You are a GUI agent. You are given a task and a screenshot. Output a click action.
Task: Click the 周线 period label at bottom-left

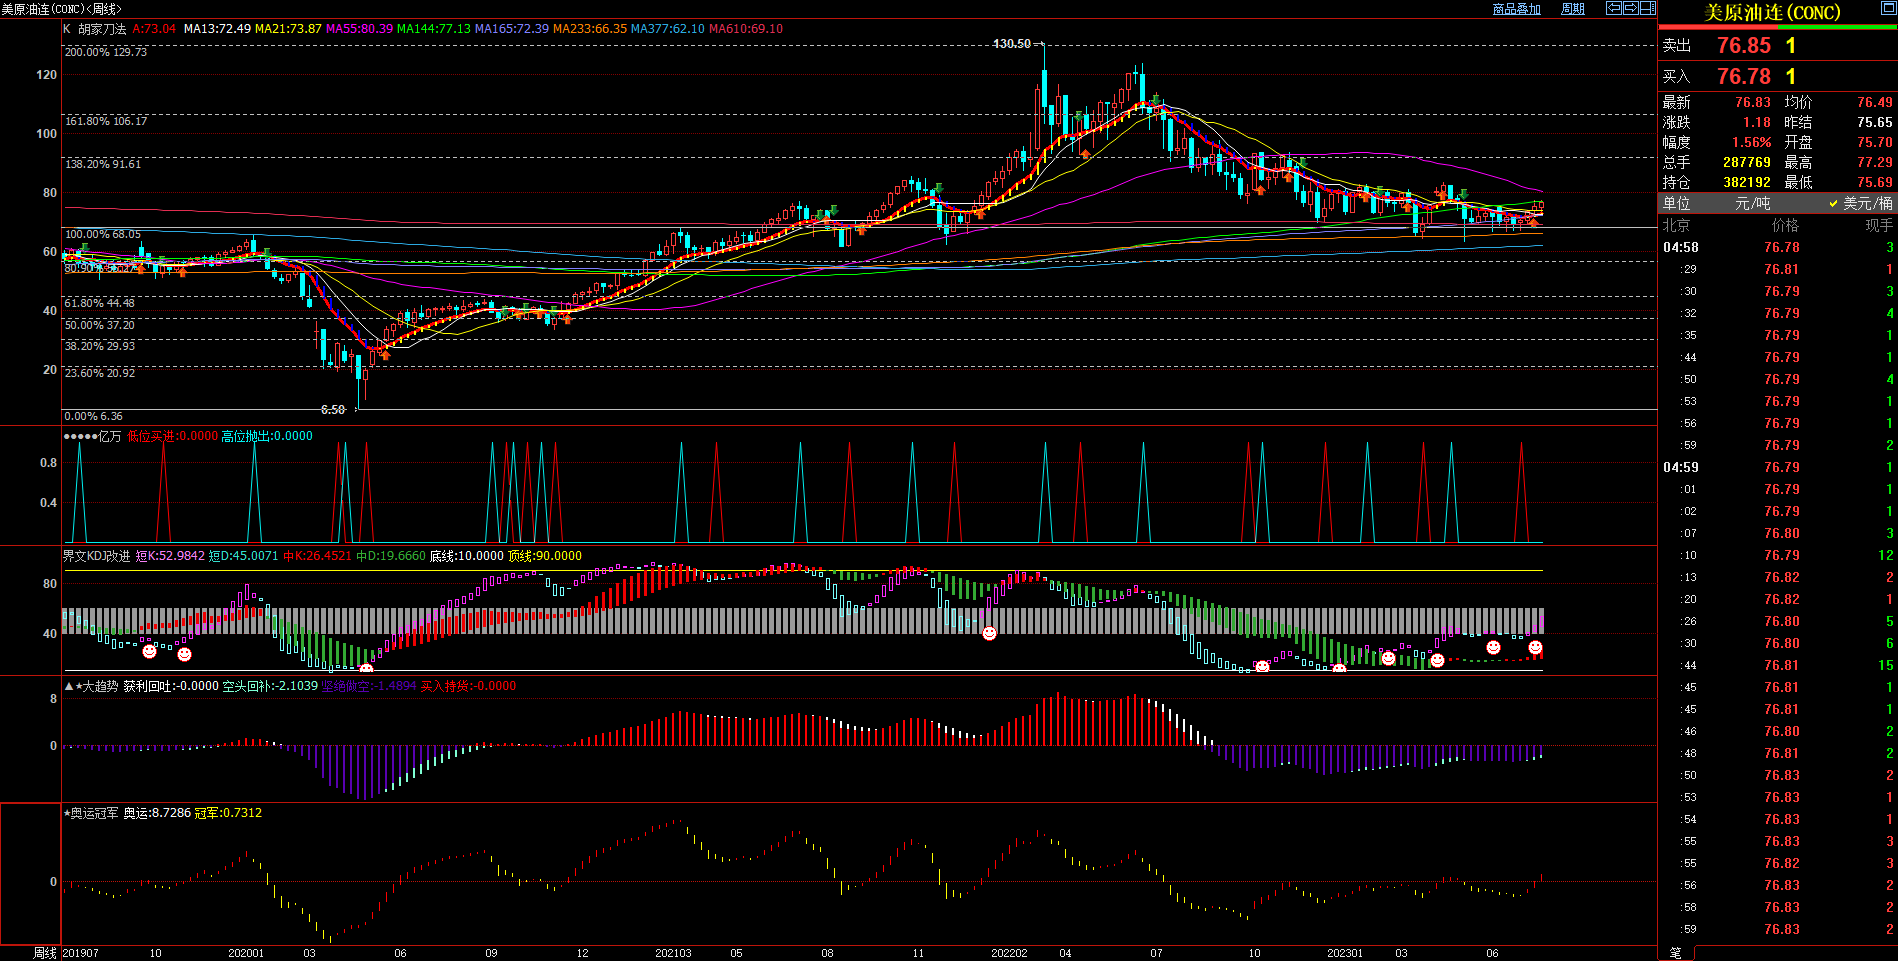(45, 953)
